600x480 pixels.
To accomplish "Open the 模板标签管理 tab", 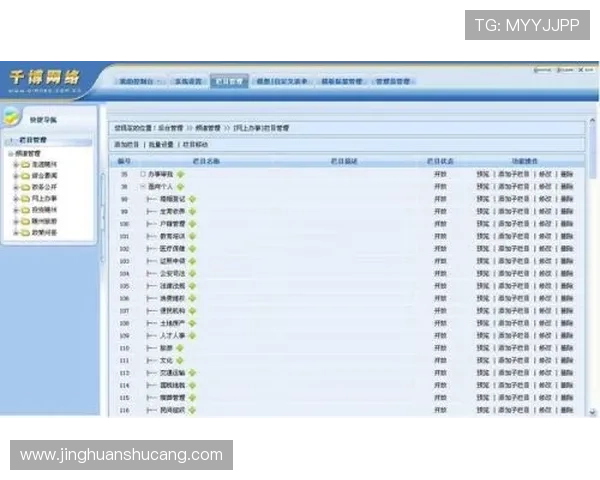I will pyautogui.click(x=342, y=82).
